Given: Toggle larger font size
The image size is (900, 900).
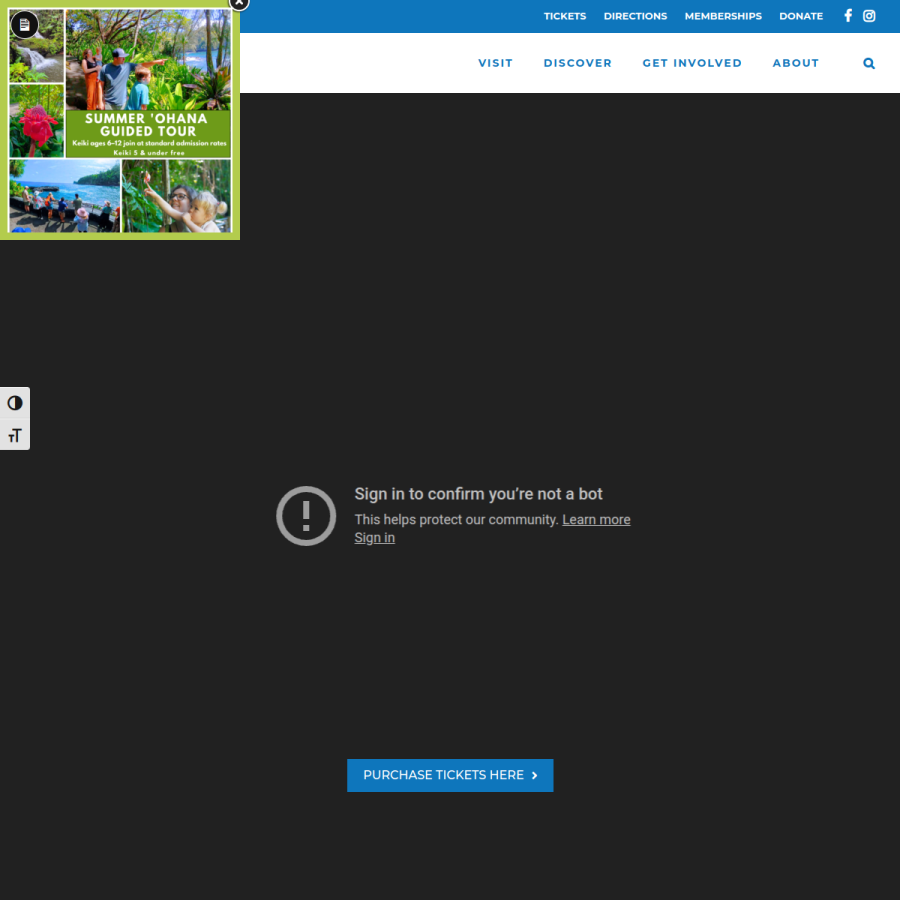Looking at the screenshot, I should tap(15, 435).
